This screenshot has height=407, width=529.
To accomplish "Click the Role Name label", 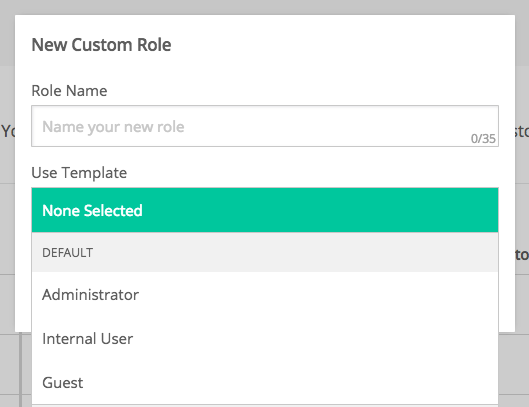I will tap(69, 90).
